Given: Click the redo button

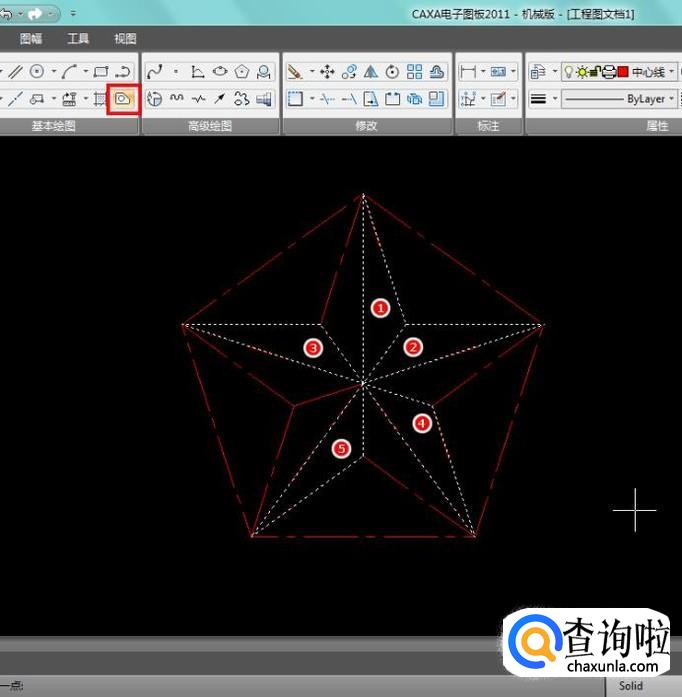Looking at the screenshot, I should pos(35,14).
